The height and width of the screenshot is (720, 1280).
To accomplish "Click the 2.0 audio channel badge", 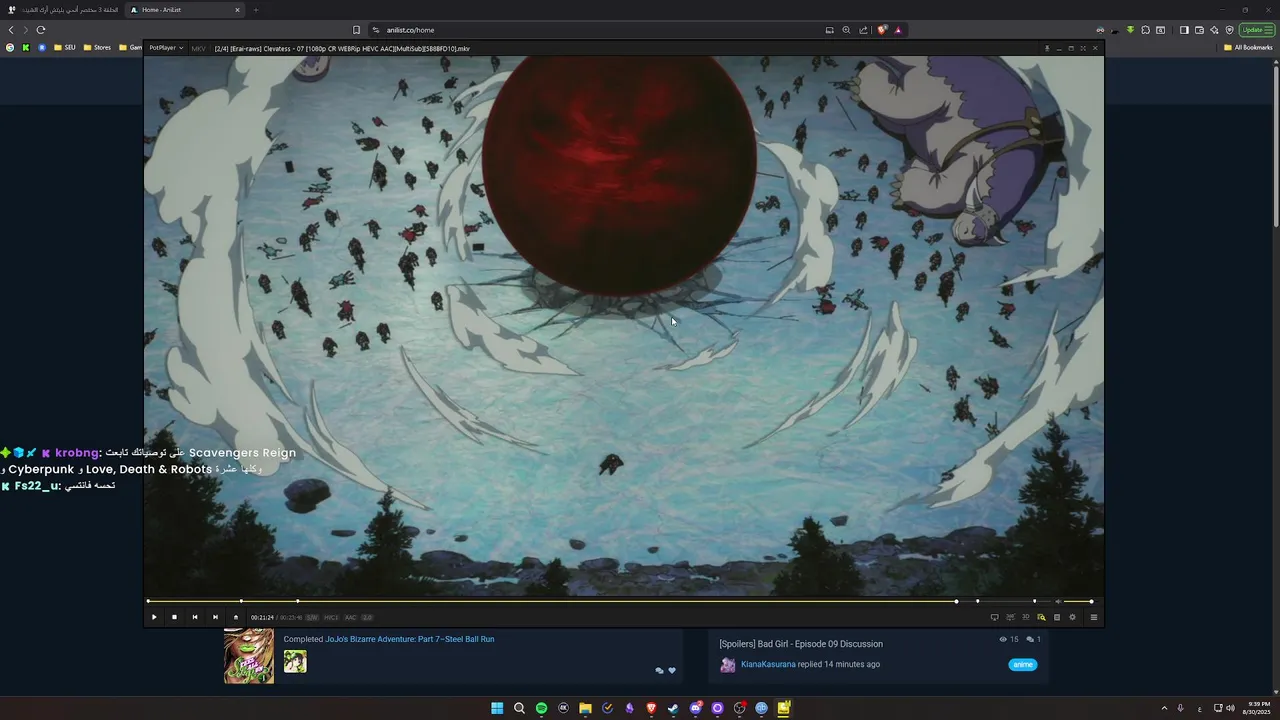I will (x=367, y=617).
